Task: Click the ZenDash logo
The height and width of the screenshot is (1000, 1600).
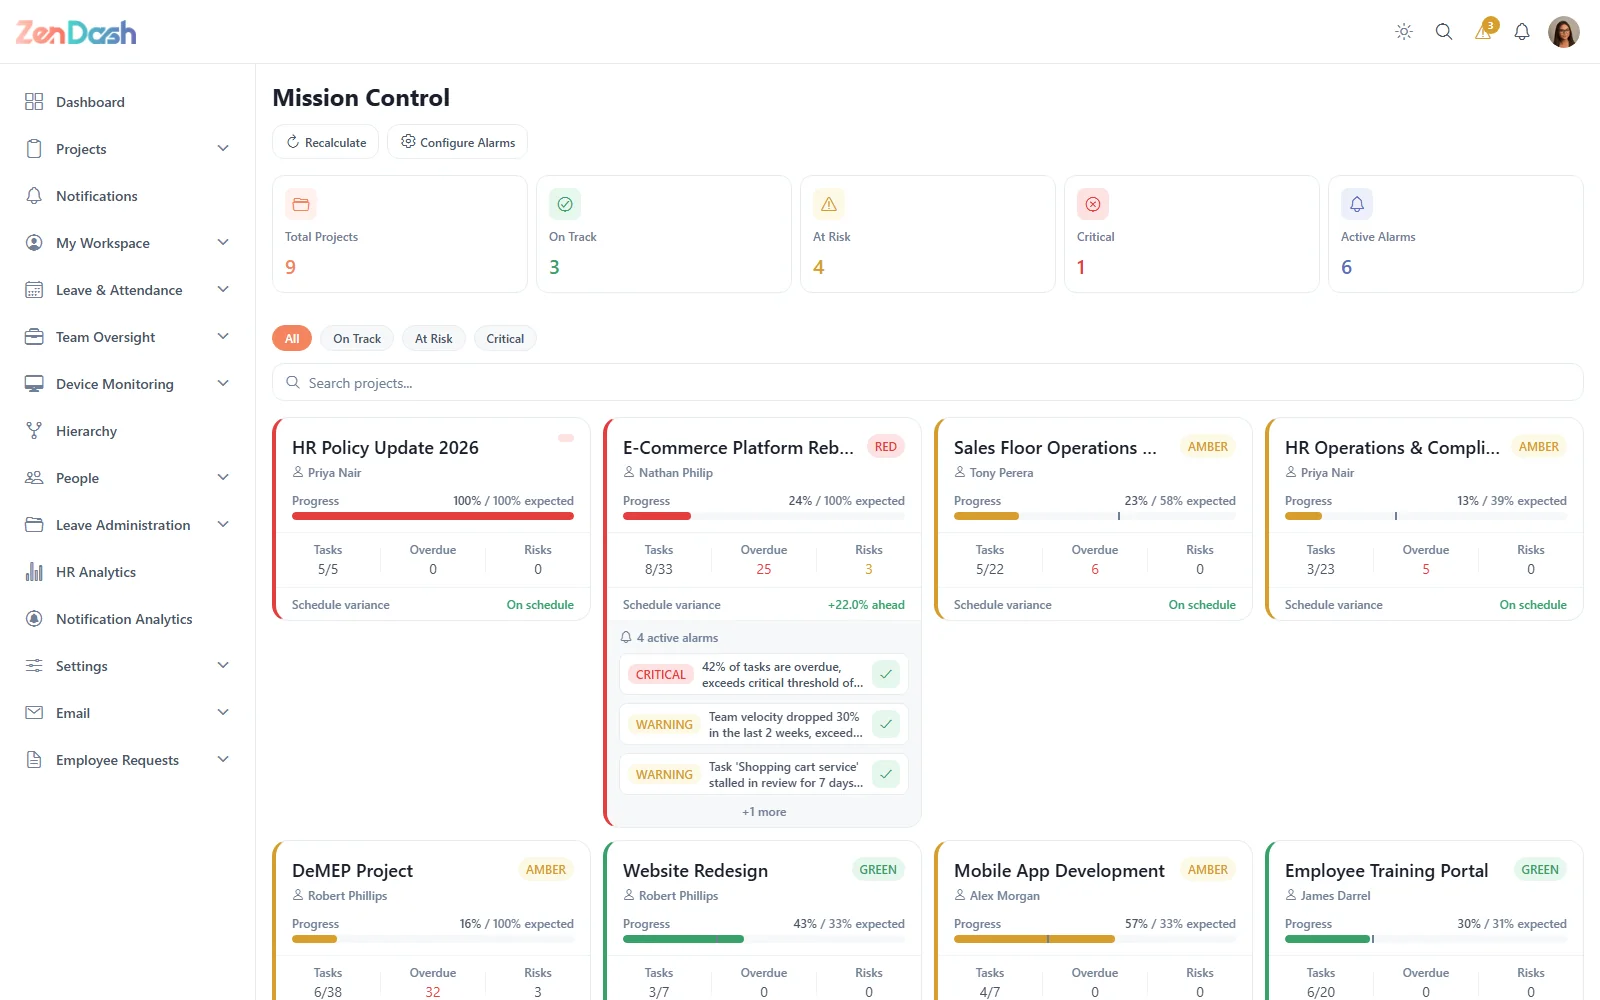Action: [x=76, y=33]
